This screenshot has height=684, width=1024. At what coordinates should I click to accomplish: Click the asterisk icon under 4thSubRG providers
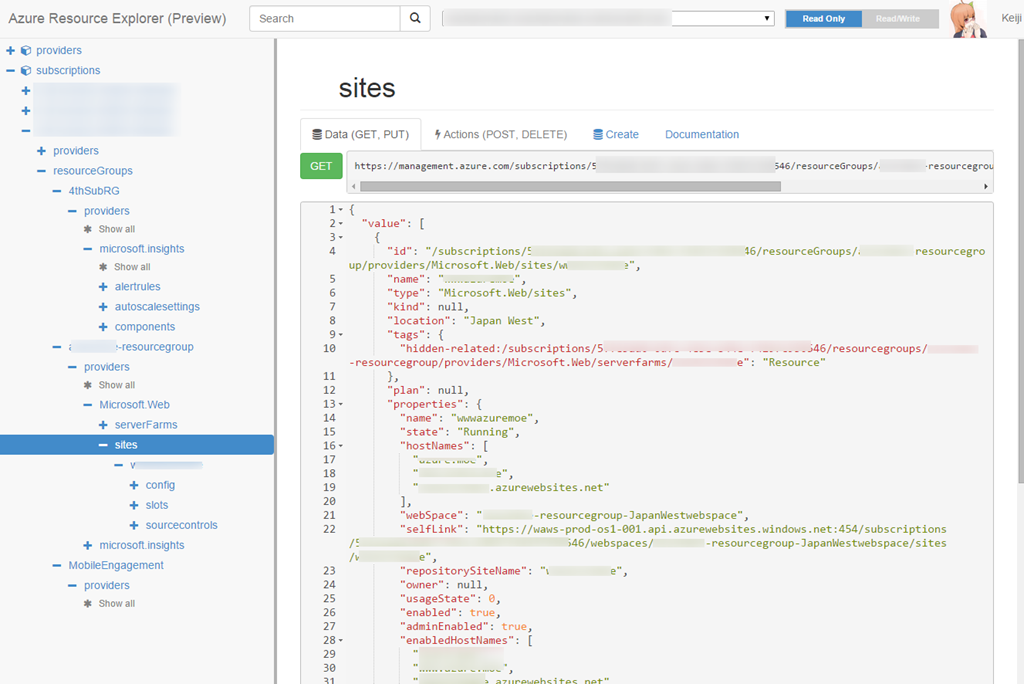pyautogui.click(x=88, y=229)
